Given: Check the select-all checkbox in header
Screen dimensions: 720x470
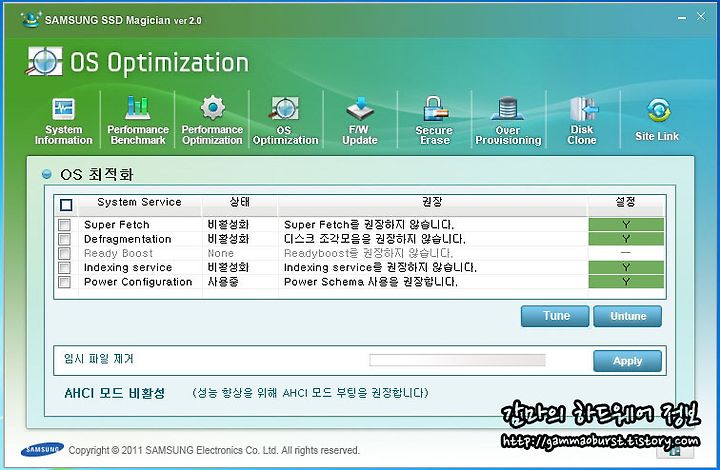Looking at the screenshot, I should tap(66, 205).
